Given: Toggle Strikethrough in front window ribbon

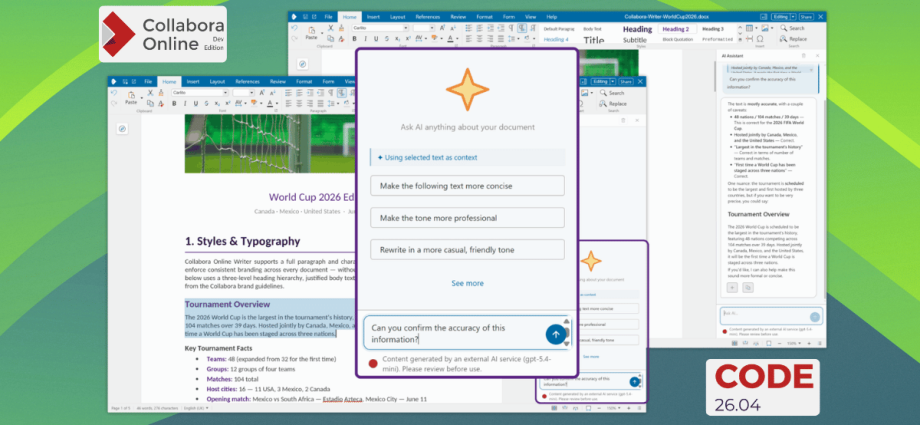Looking at the screenshot, I should [207, 103].
